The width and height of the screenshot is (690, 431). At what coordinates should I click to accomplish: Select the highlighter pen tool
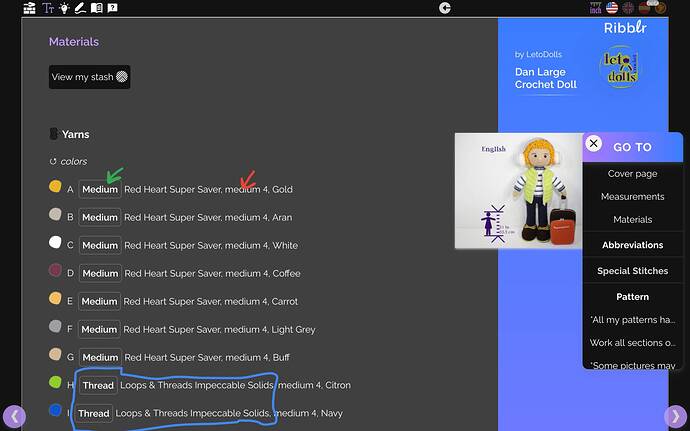pos(80,8)
